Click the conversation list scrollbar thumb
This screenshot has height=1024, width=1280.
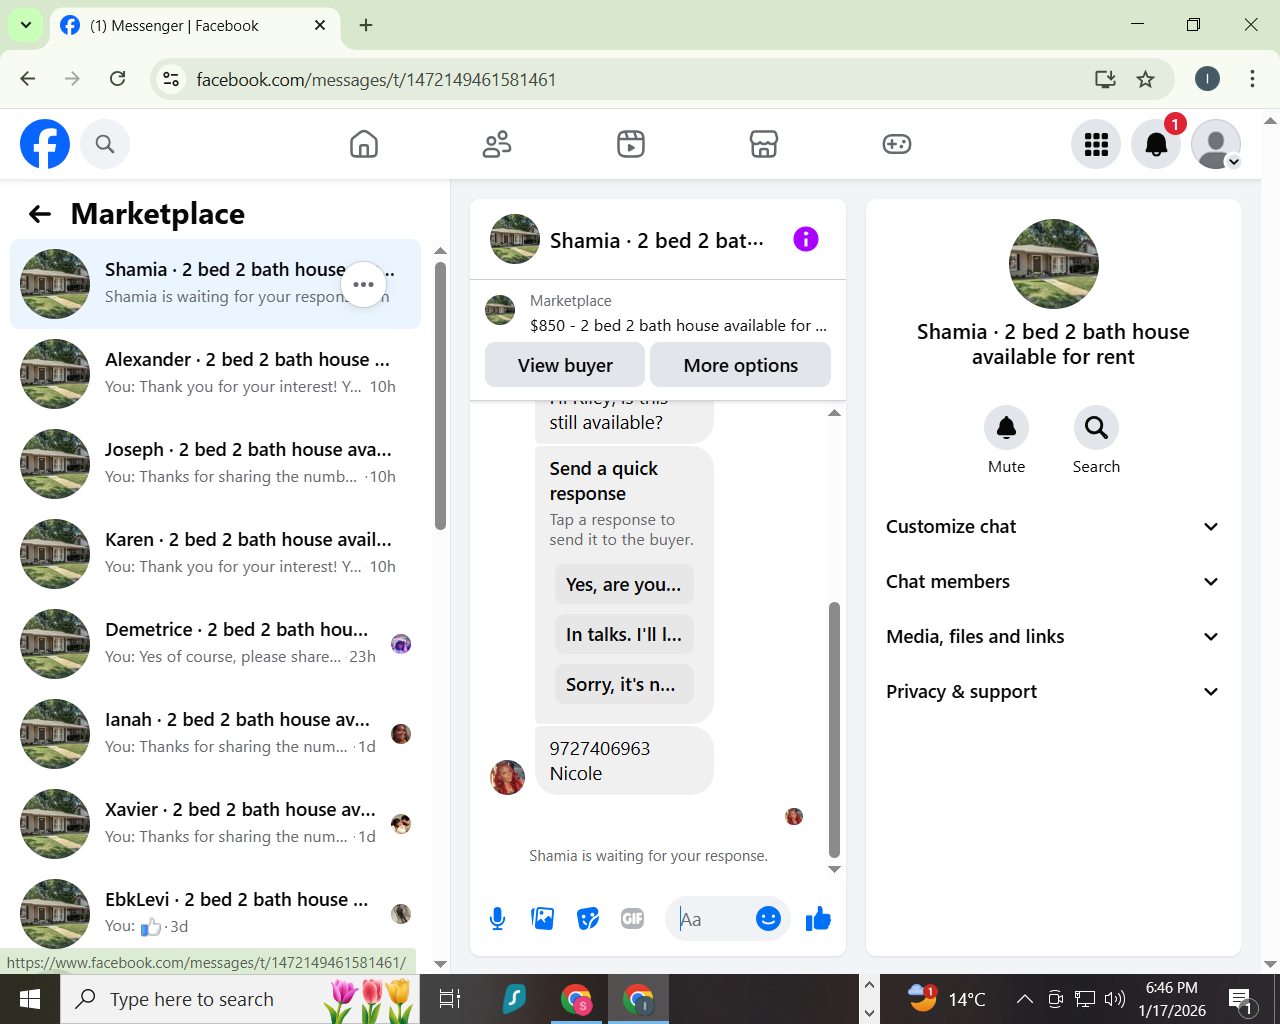tap(440, 395)
